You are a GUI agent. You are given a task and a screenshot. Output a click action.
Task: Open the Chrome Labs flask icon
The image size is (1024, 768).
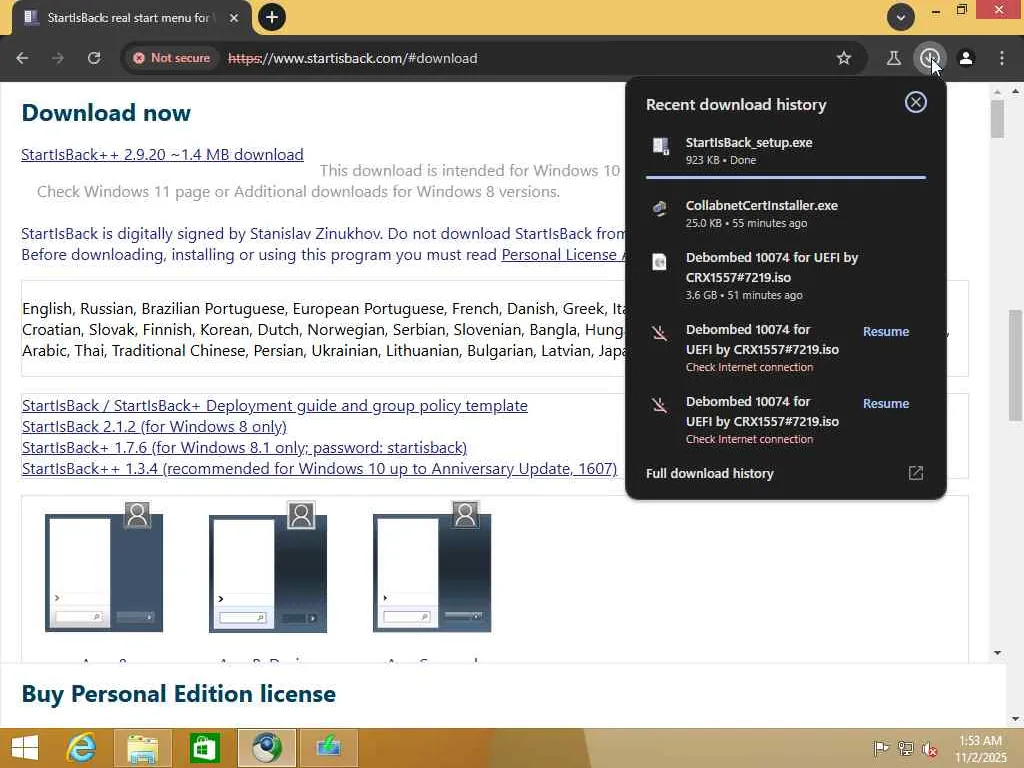point(893,58)
